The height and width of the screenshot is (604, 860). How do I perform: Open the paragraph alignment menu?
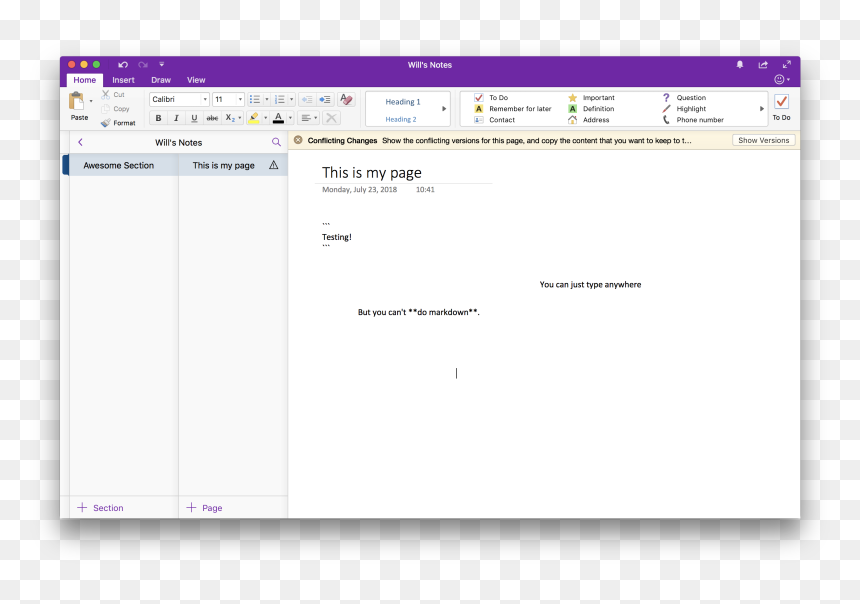click(309, 118)
